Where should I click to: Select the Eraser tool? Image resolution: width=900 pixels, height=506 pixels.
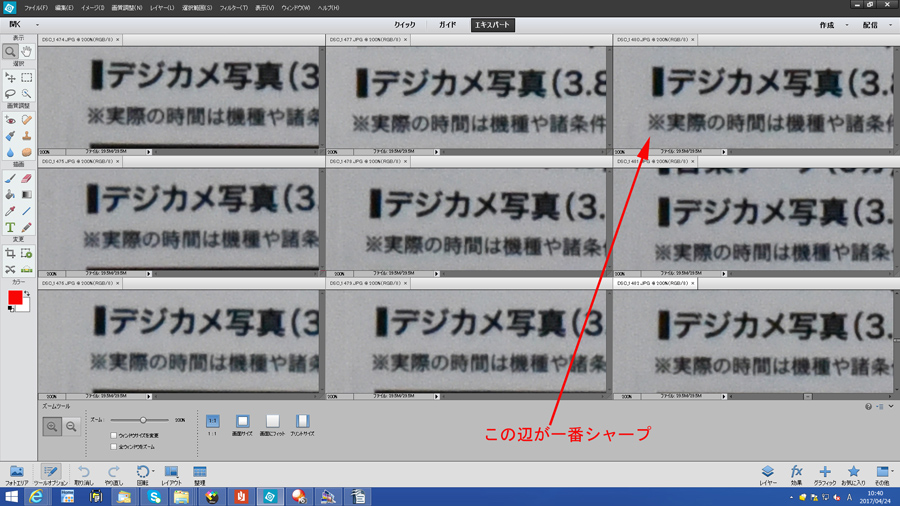click(x=27, y=179)
